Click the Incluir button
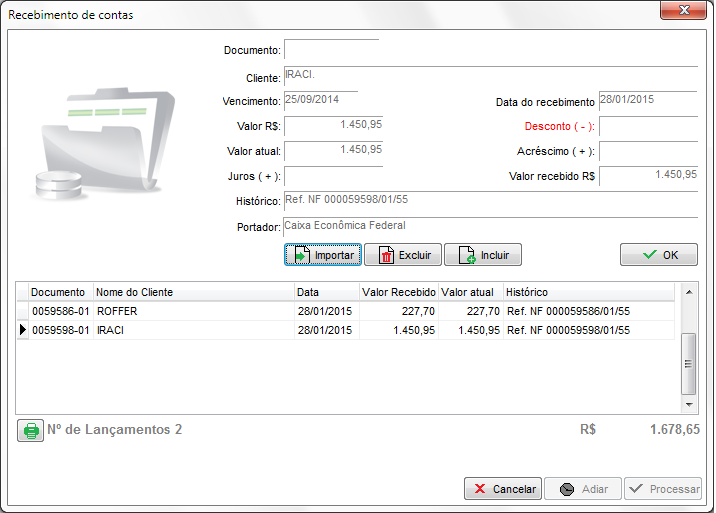This screenshot has width=716, height=513. (483, 255)
